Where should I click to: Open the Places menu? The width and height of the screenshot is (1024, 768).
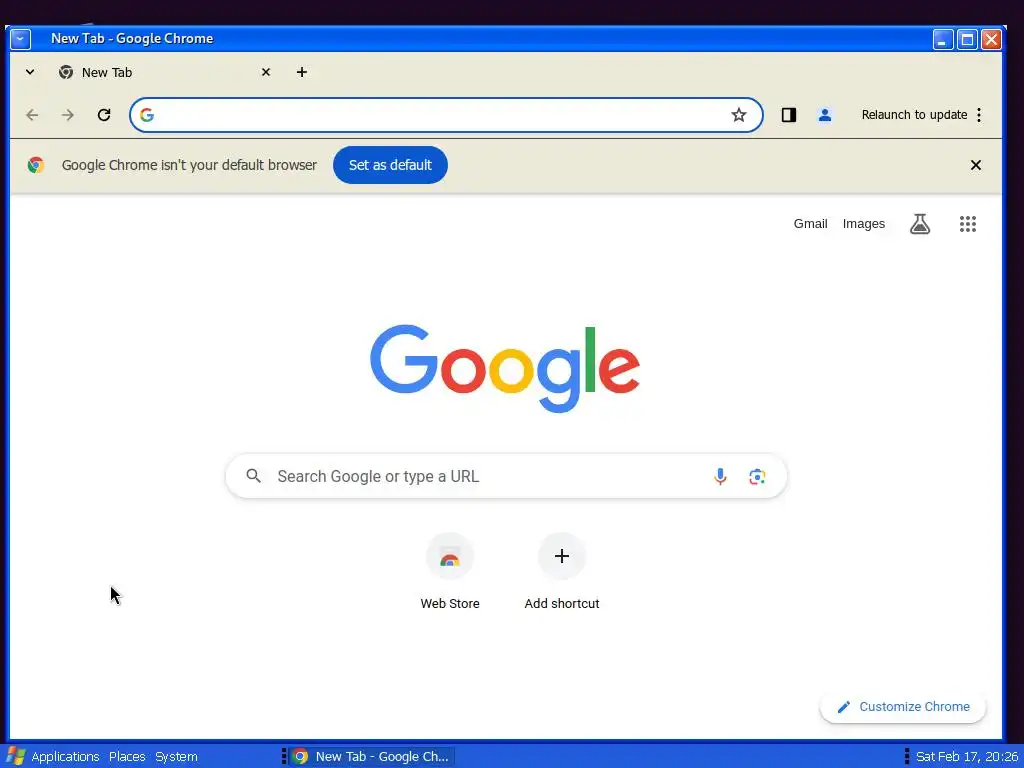127,756
